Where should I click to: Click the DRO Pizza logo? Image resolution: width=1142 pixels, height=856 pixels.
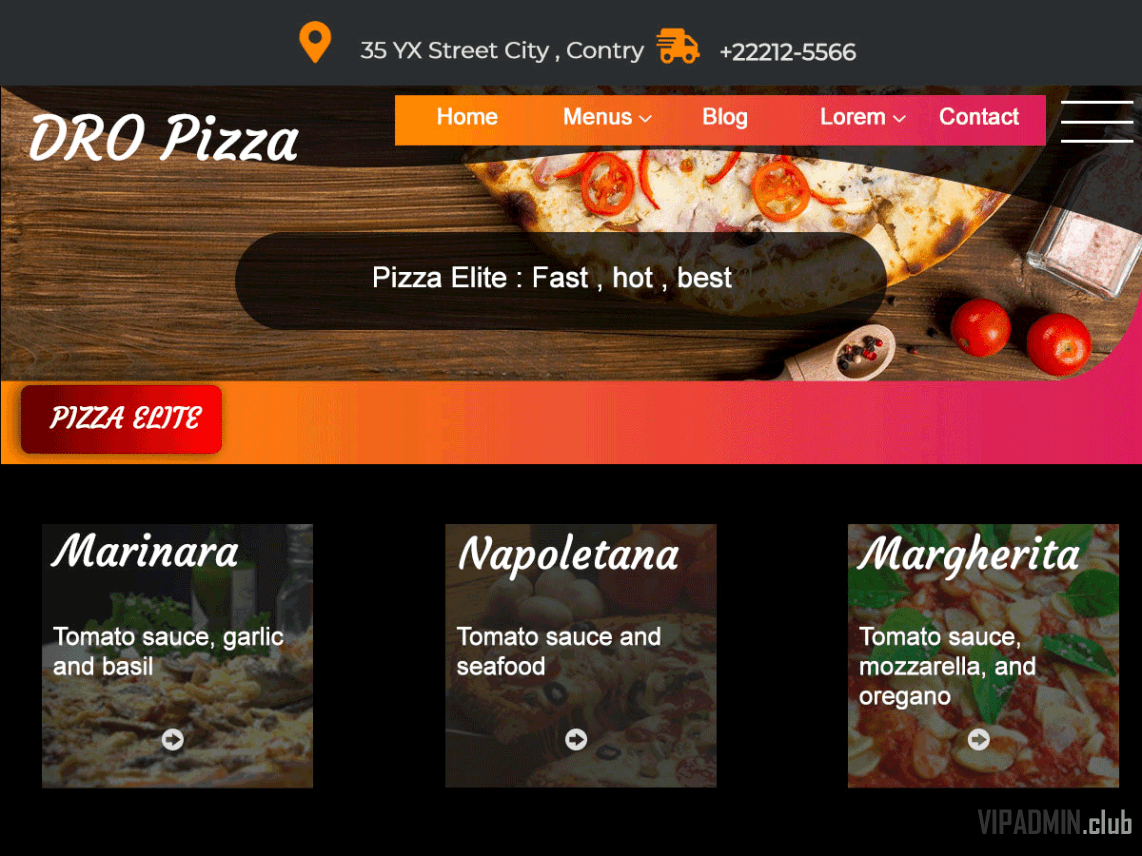(164, 137)
